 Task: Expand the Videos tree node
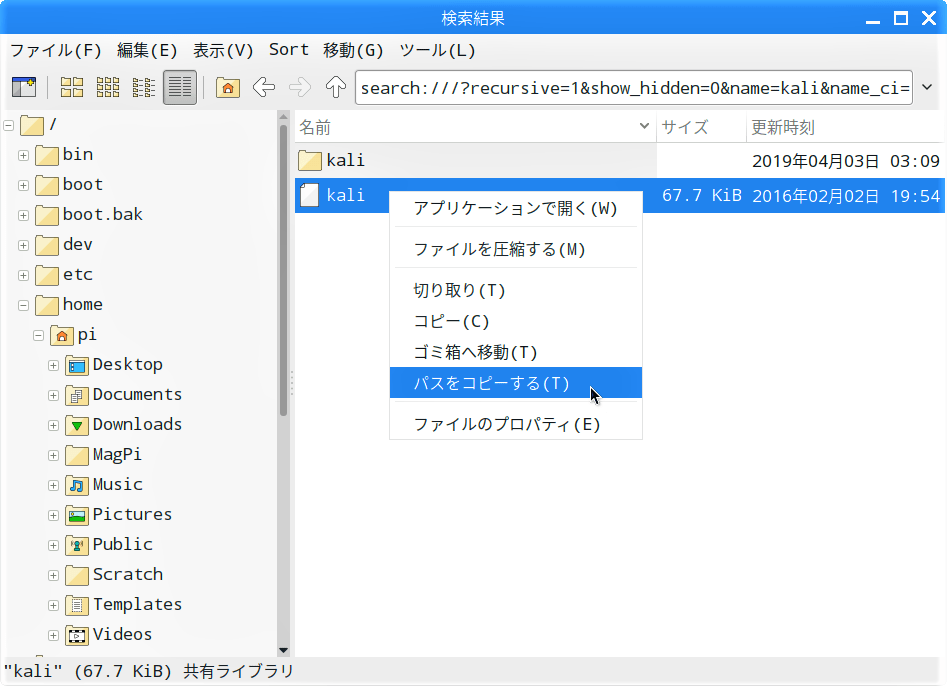(53, 635)
